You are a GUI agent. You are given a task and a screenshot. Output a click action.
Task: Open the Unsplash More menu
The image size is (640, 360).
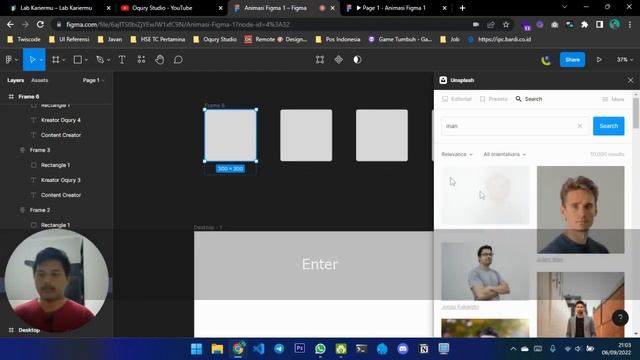[613, 99]
